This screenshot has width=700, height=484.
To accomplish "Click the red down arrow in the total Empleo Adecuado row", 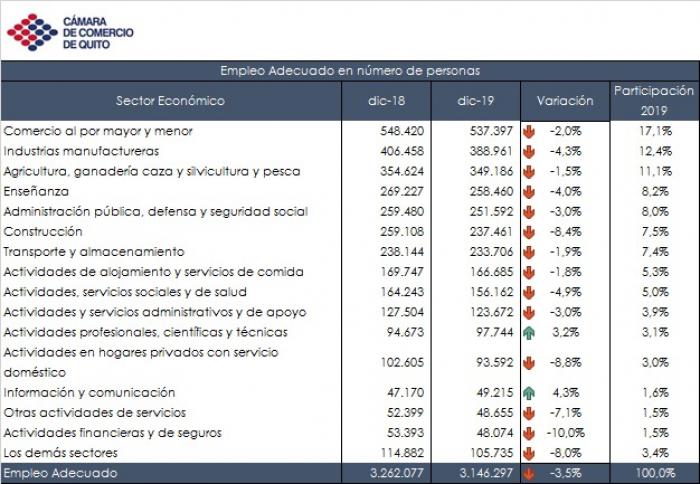I will 529,473.
